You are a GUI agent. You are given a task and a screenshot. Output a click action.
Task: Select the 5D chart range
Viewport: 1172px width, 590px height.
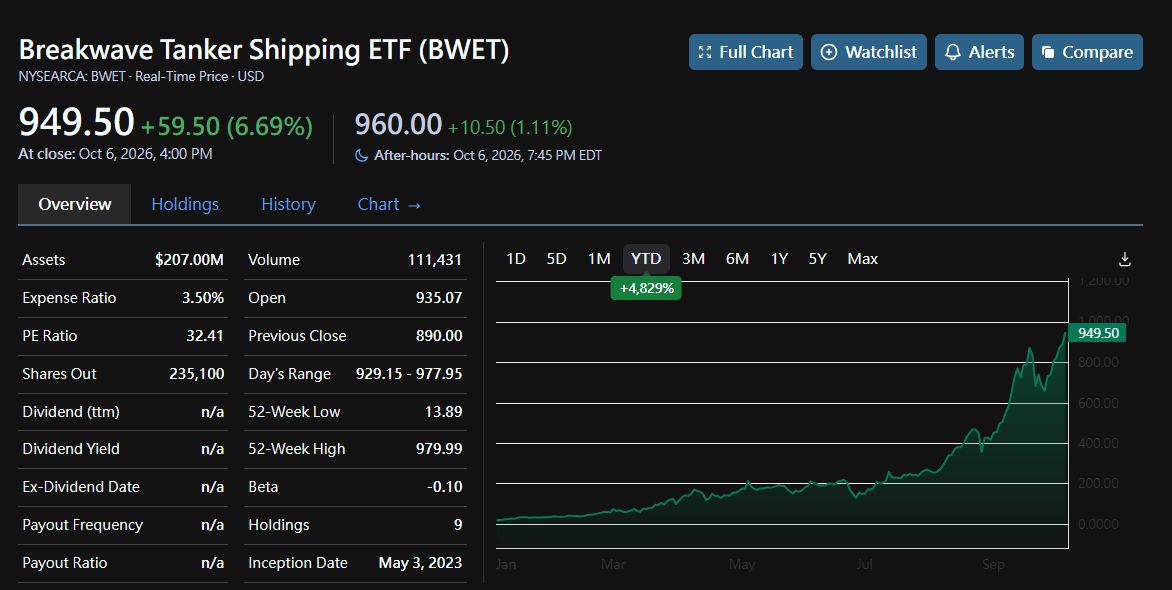(x=556, y=259)
